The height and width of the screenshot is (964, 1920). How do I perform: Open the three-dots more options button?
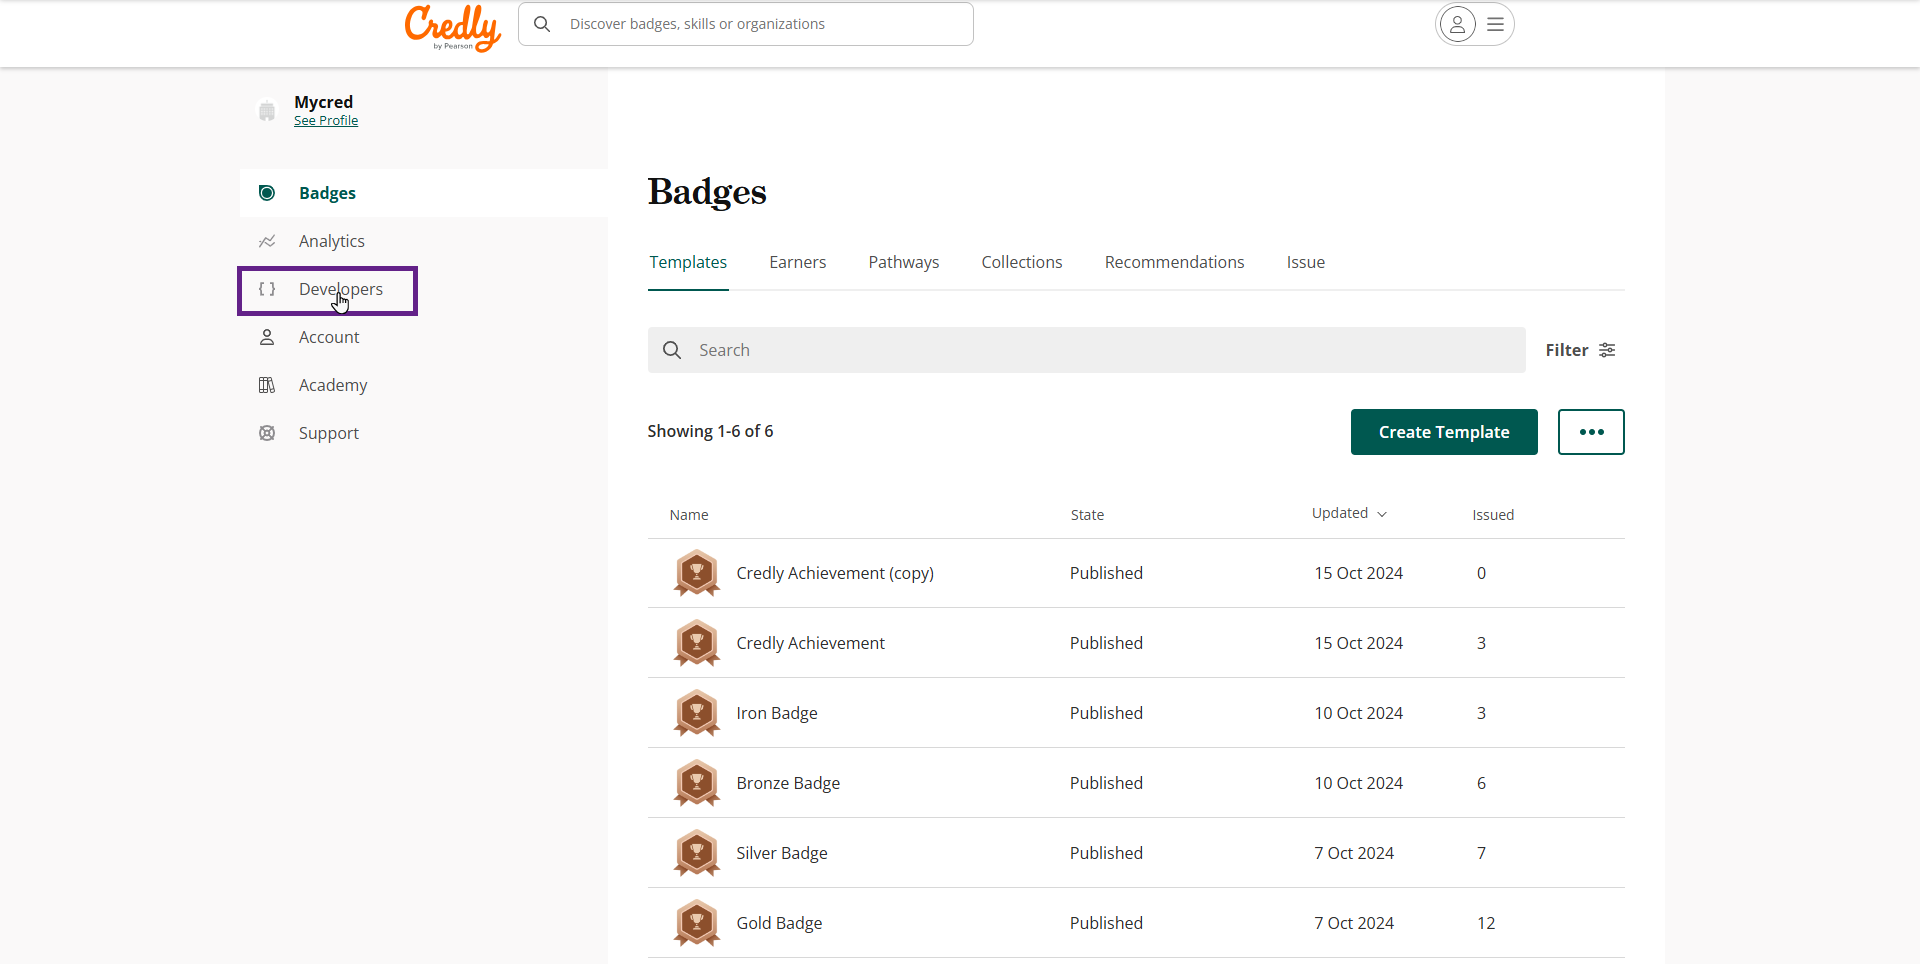pyautogui.click(x=1591, y=432)
